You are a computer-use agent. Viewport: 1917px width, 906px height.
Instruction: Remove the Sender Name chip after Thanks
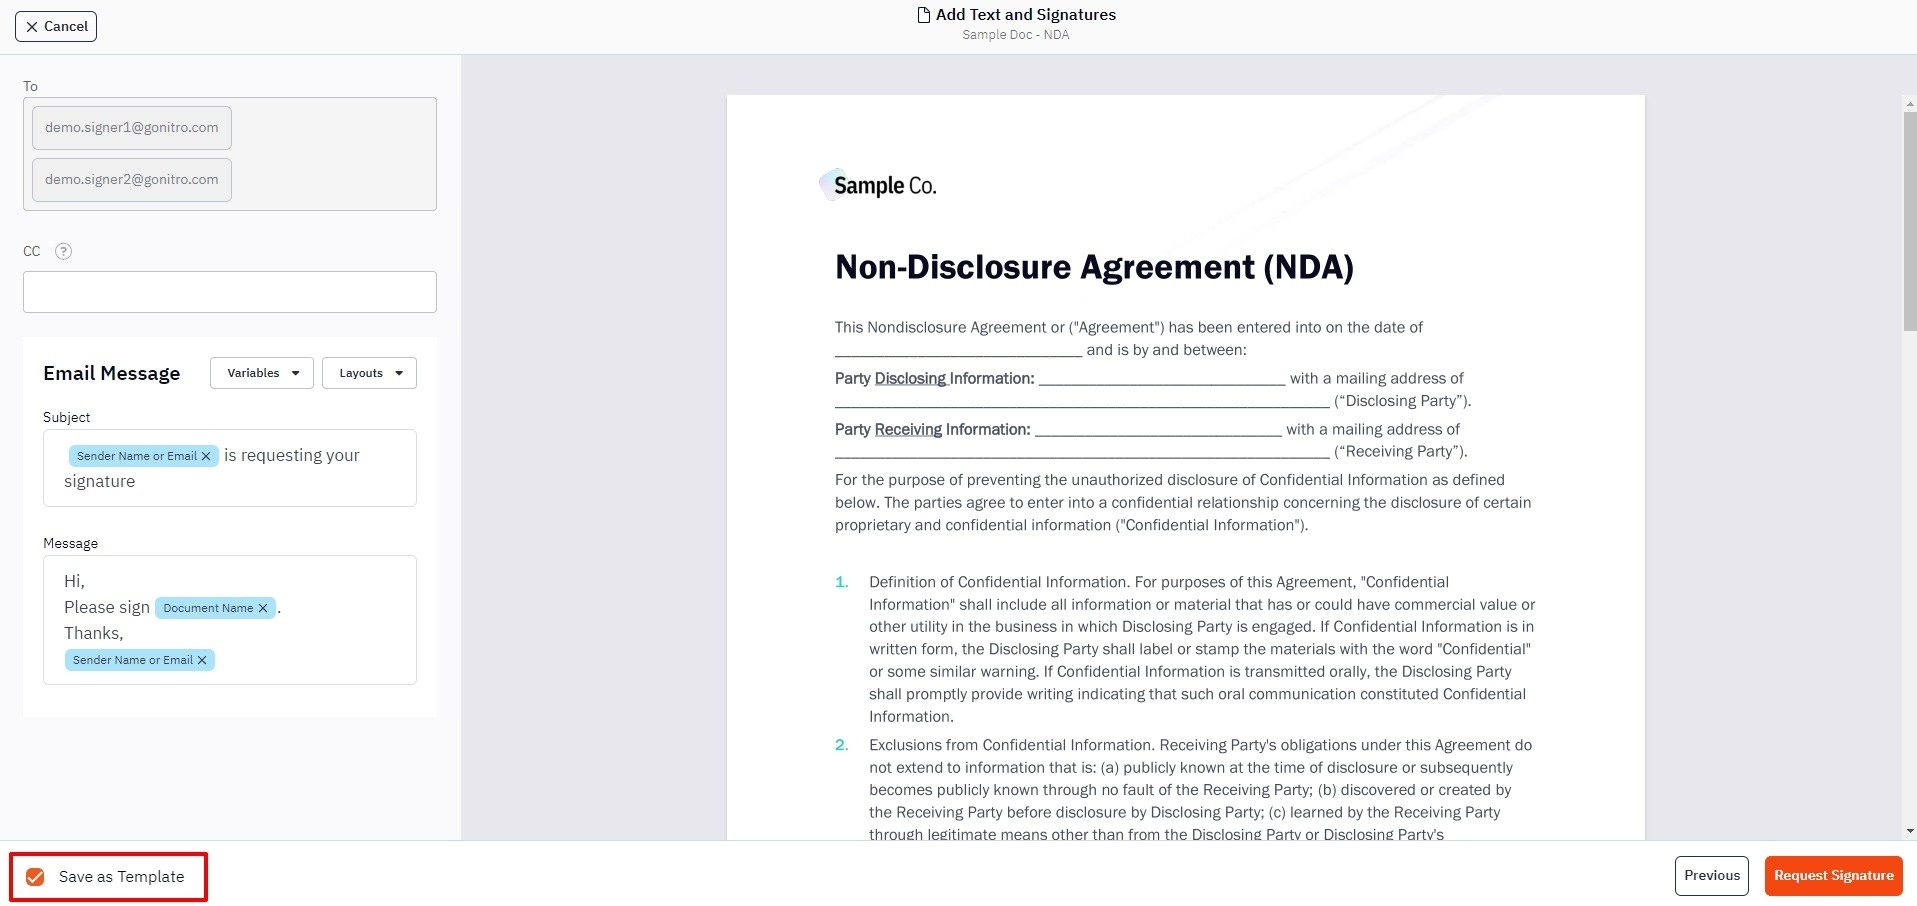tap(202, 660)
